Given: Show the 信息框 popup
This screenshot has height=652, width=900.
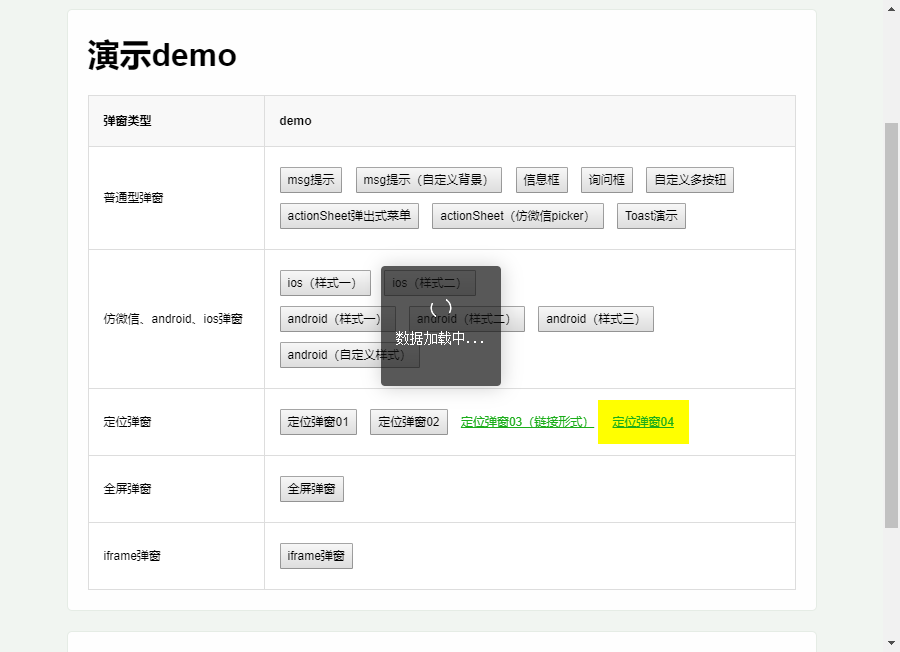Looking at the screenshot, I should 542,180.
